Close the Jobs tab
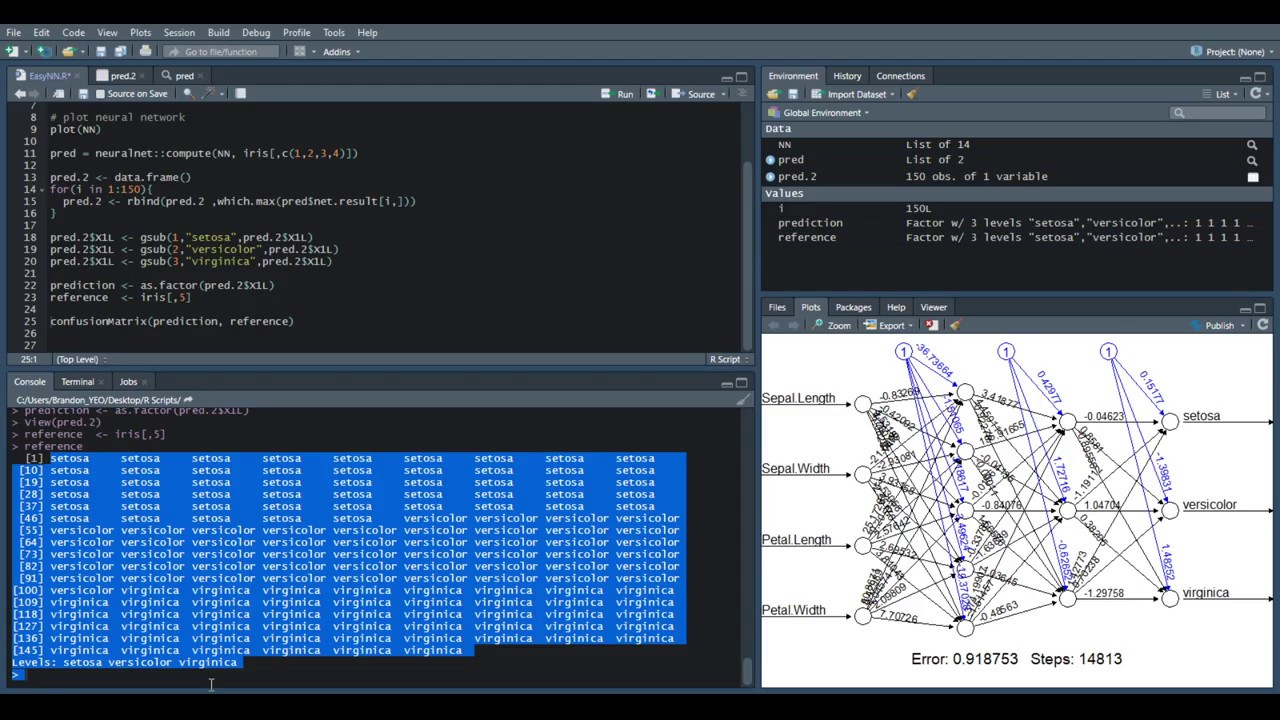The width and height of the screenshot is (1280, 720). tap(144, 382)
